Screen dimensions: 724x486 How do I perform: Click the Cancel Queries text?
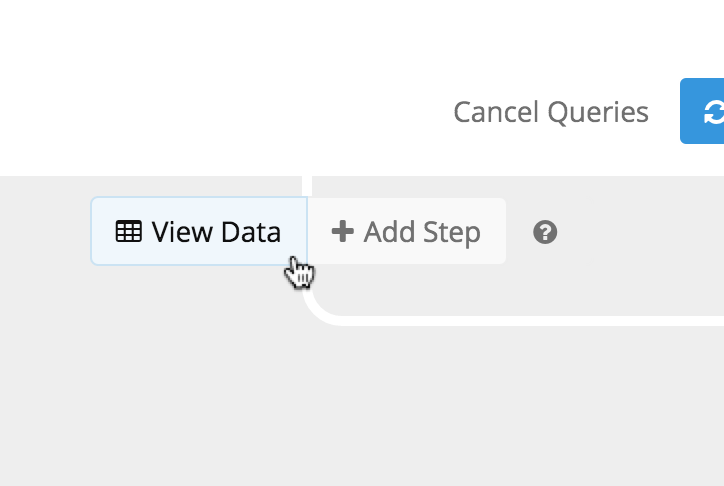pos(551,112)
